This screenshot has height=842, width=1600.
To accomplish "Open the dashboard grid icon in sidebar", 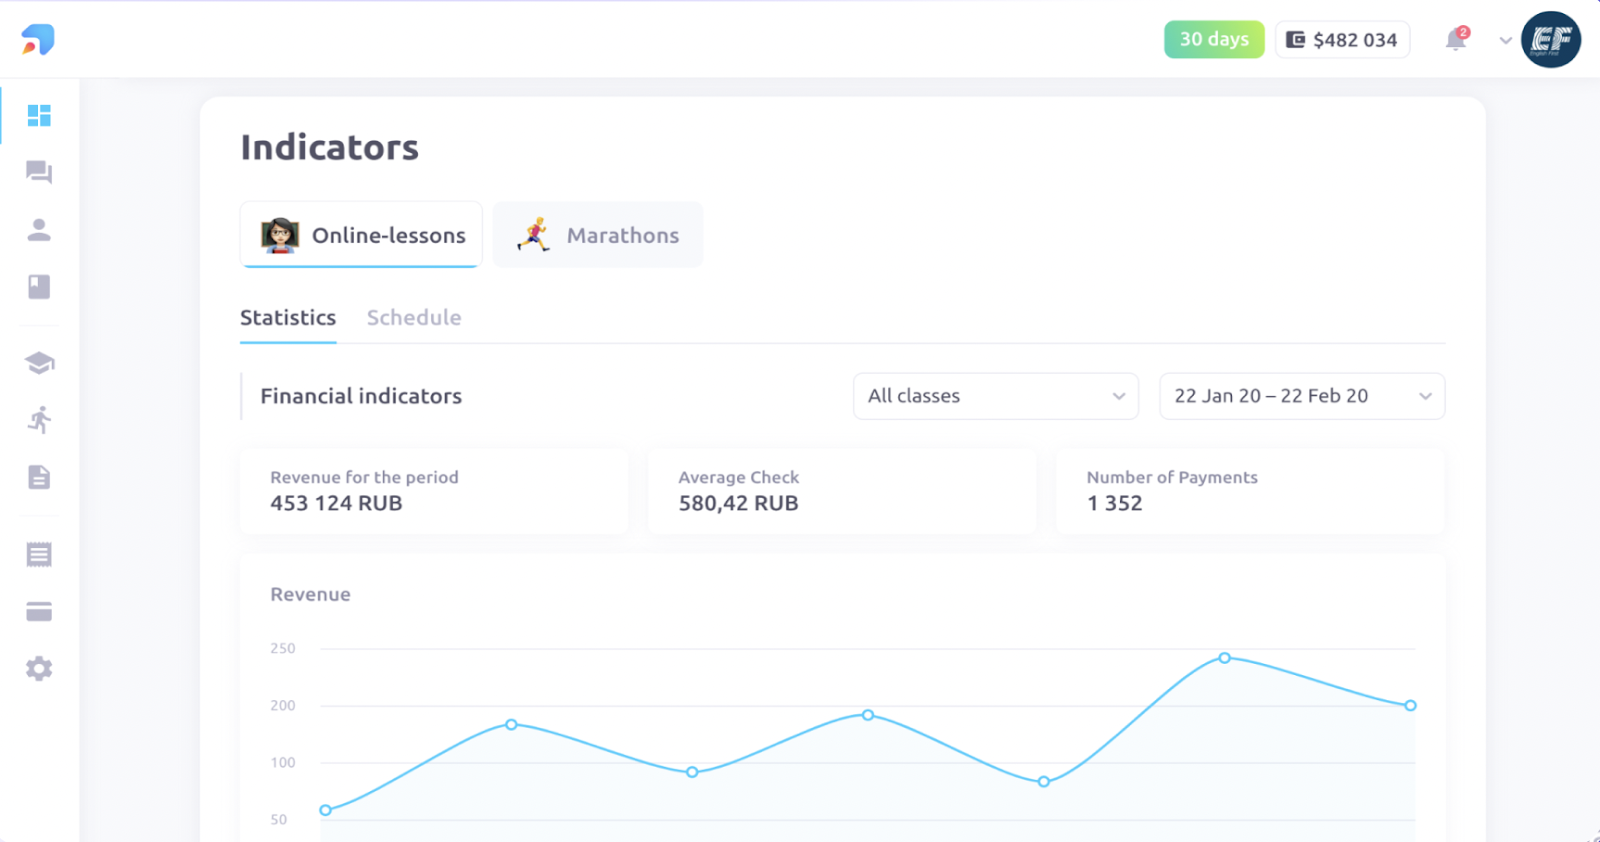I will (x=39, y=116).
